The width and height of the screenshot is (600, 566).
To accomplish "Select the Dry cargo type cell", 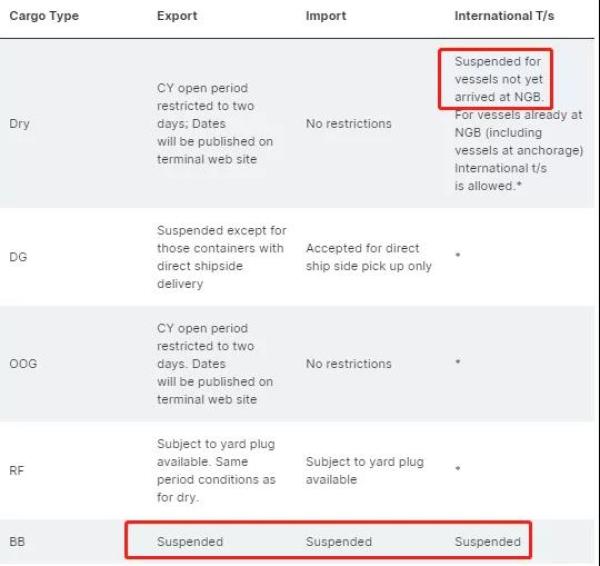I will (x=18, y=124).
